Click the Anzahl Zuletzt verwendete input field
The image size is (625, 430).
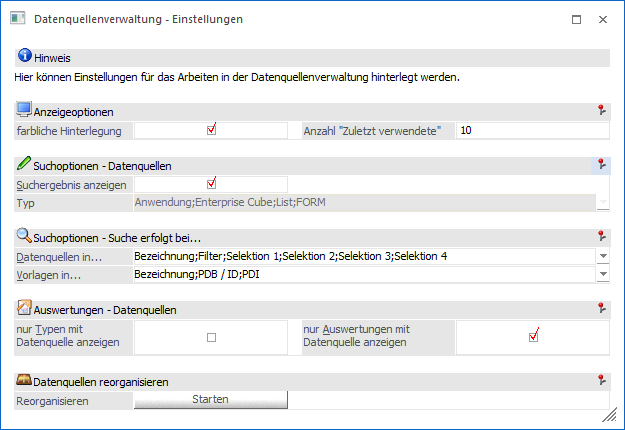click(x=531, y=130)
